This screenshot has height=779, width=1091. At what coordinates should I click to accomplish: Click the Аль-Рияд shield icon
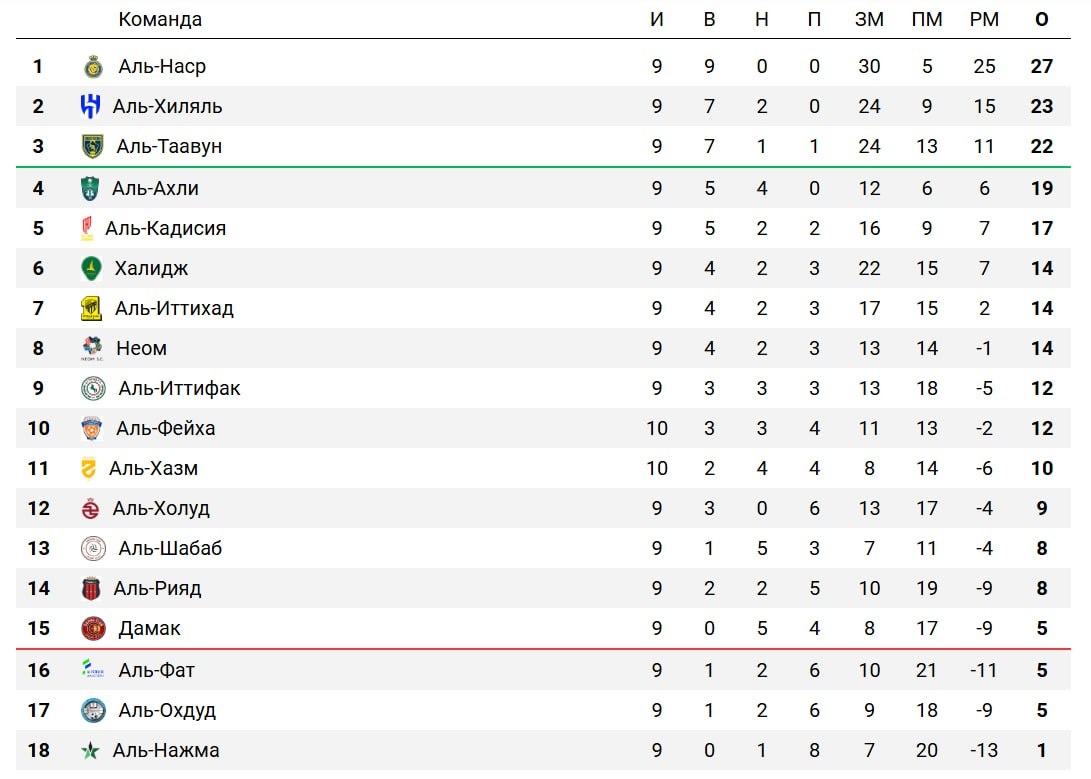click(x=90, y=588)
